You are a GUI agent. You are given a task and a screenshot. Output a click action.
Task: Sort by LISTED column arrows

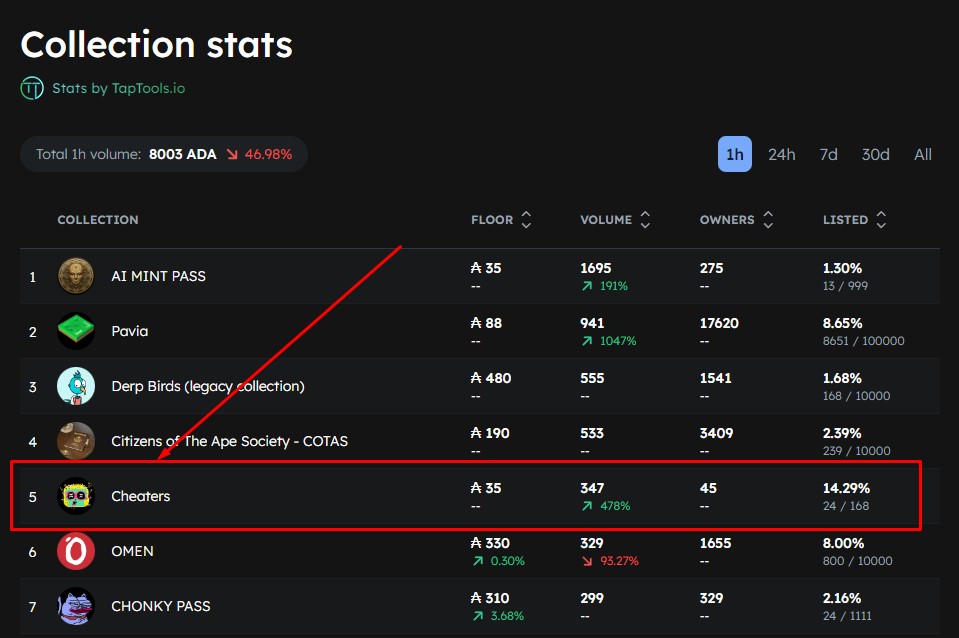click(x=881, y=220)
